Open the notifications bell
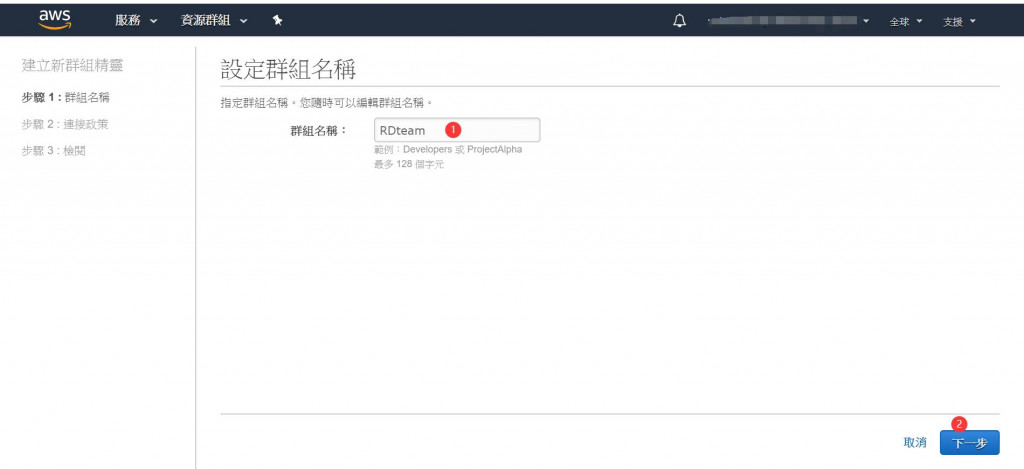 (x=680, y=21)
